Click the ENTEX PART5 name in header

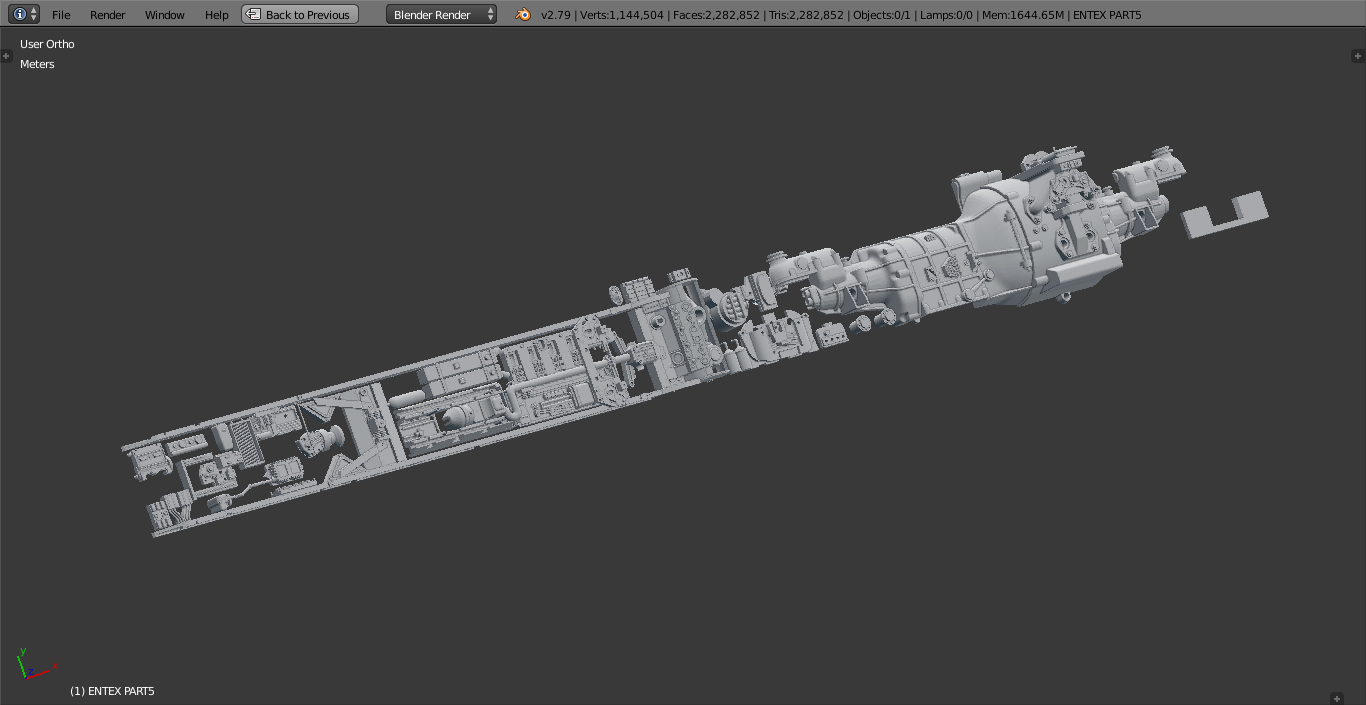point(1107,15)
